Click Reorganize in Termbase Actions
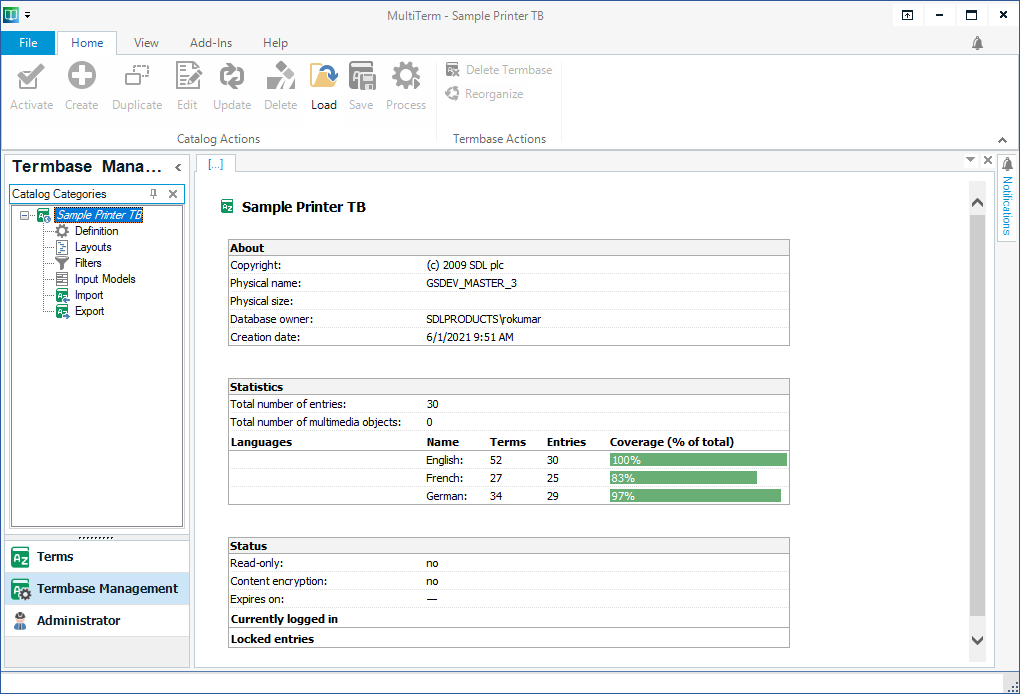1020x694 pixels. [485, 94]
